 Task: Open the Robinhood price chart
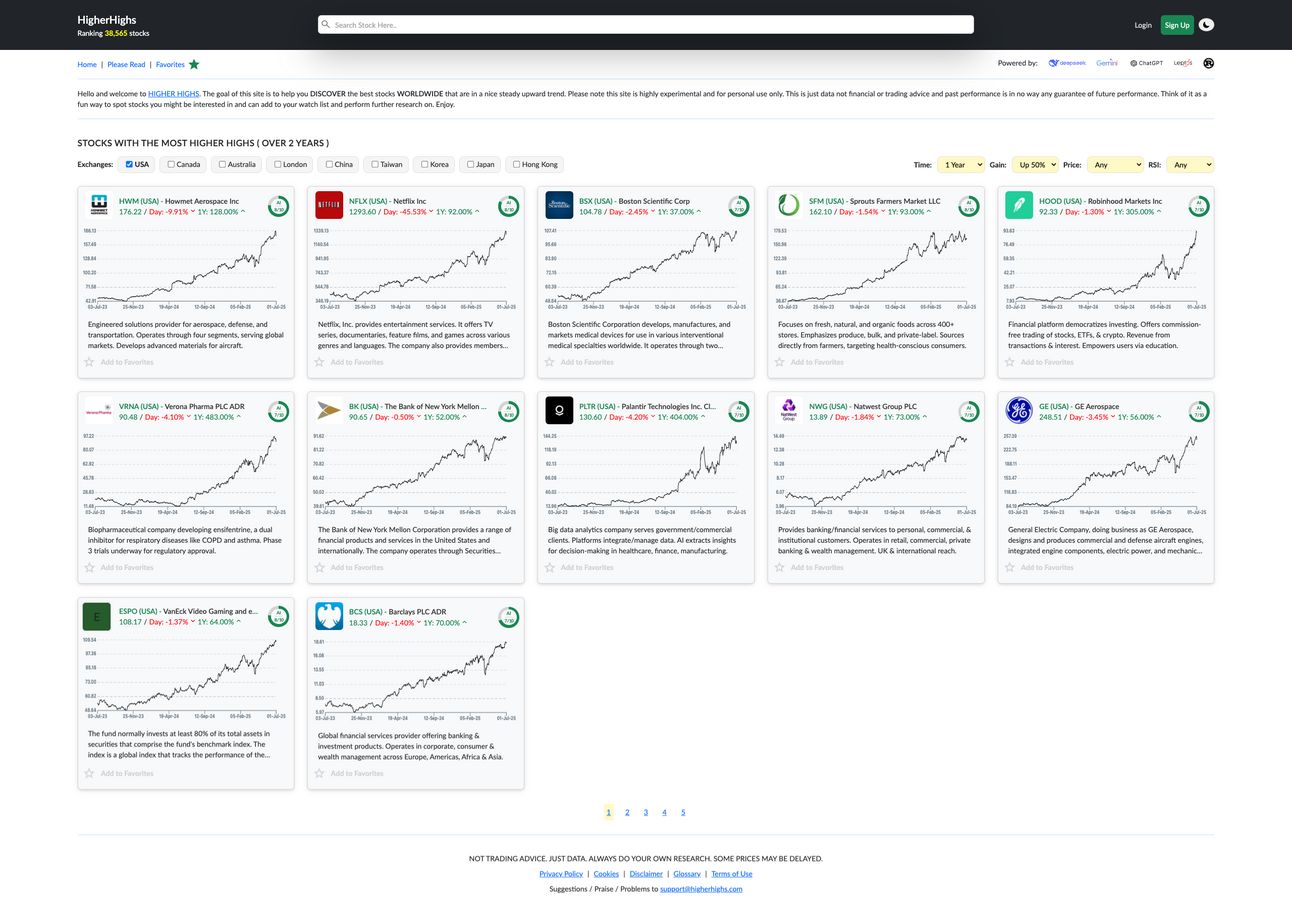(x=1106, y=268)
